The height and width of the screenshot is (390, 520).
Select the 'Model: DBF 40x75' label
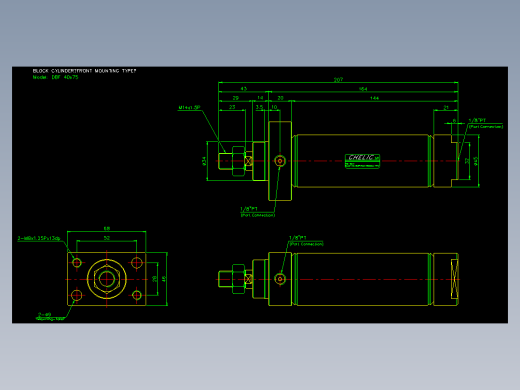coord(55,77)
